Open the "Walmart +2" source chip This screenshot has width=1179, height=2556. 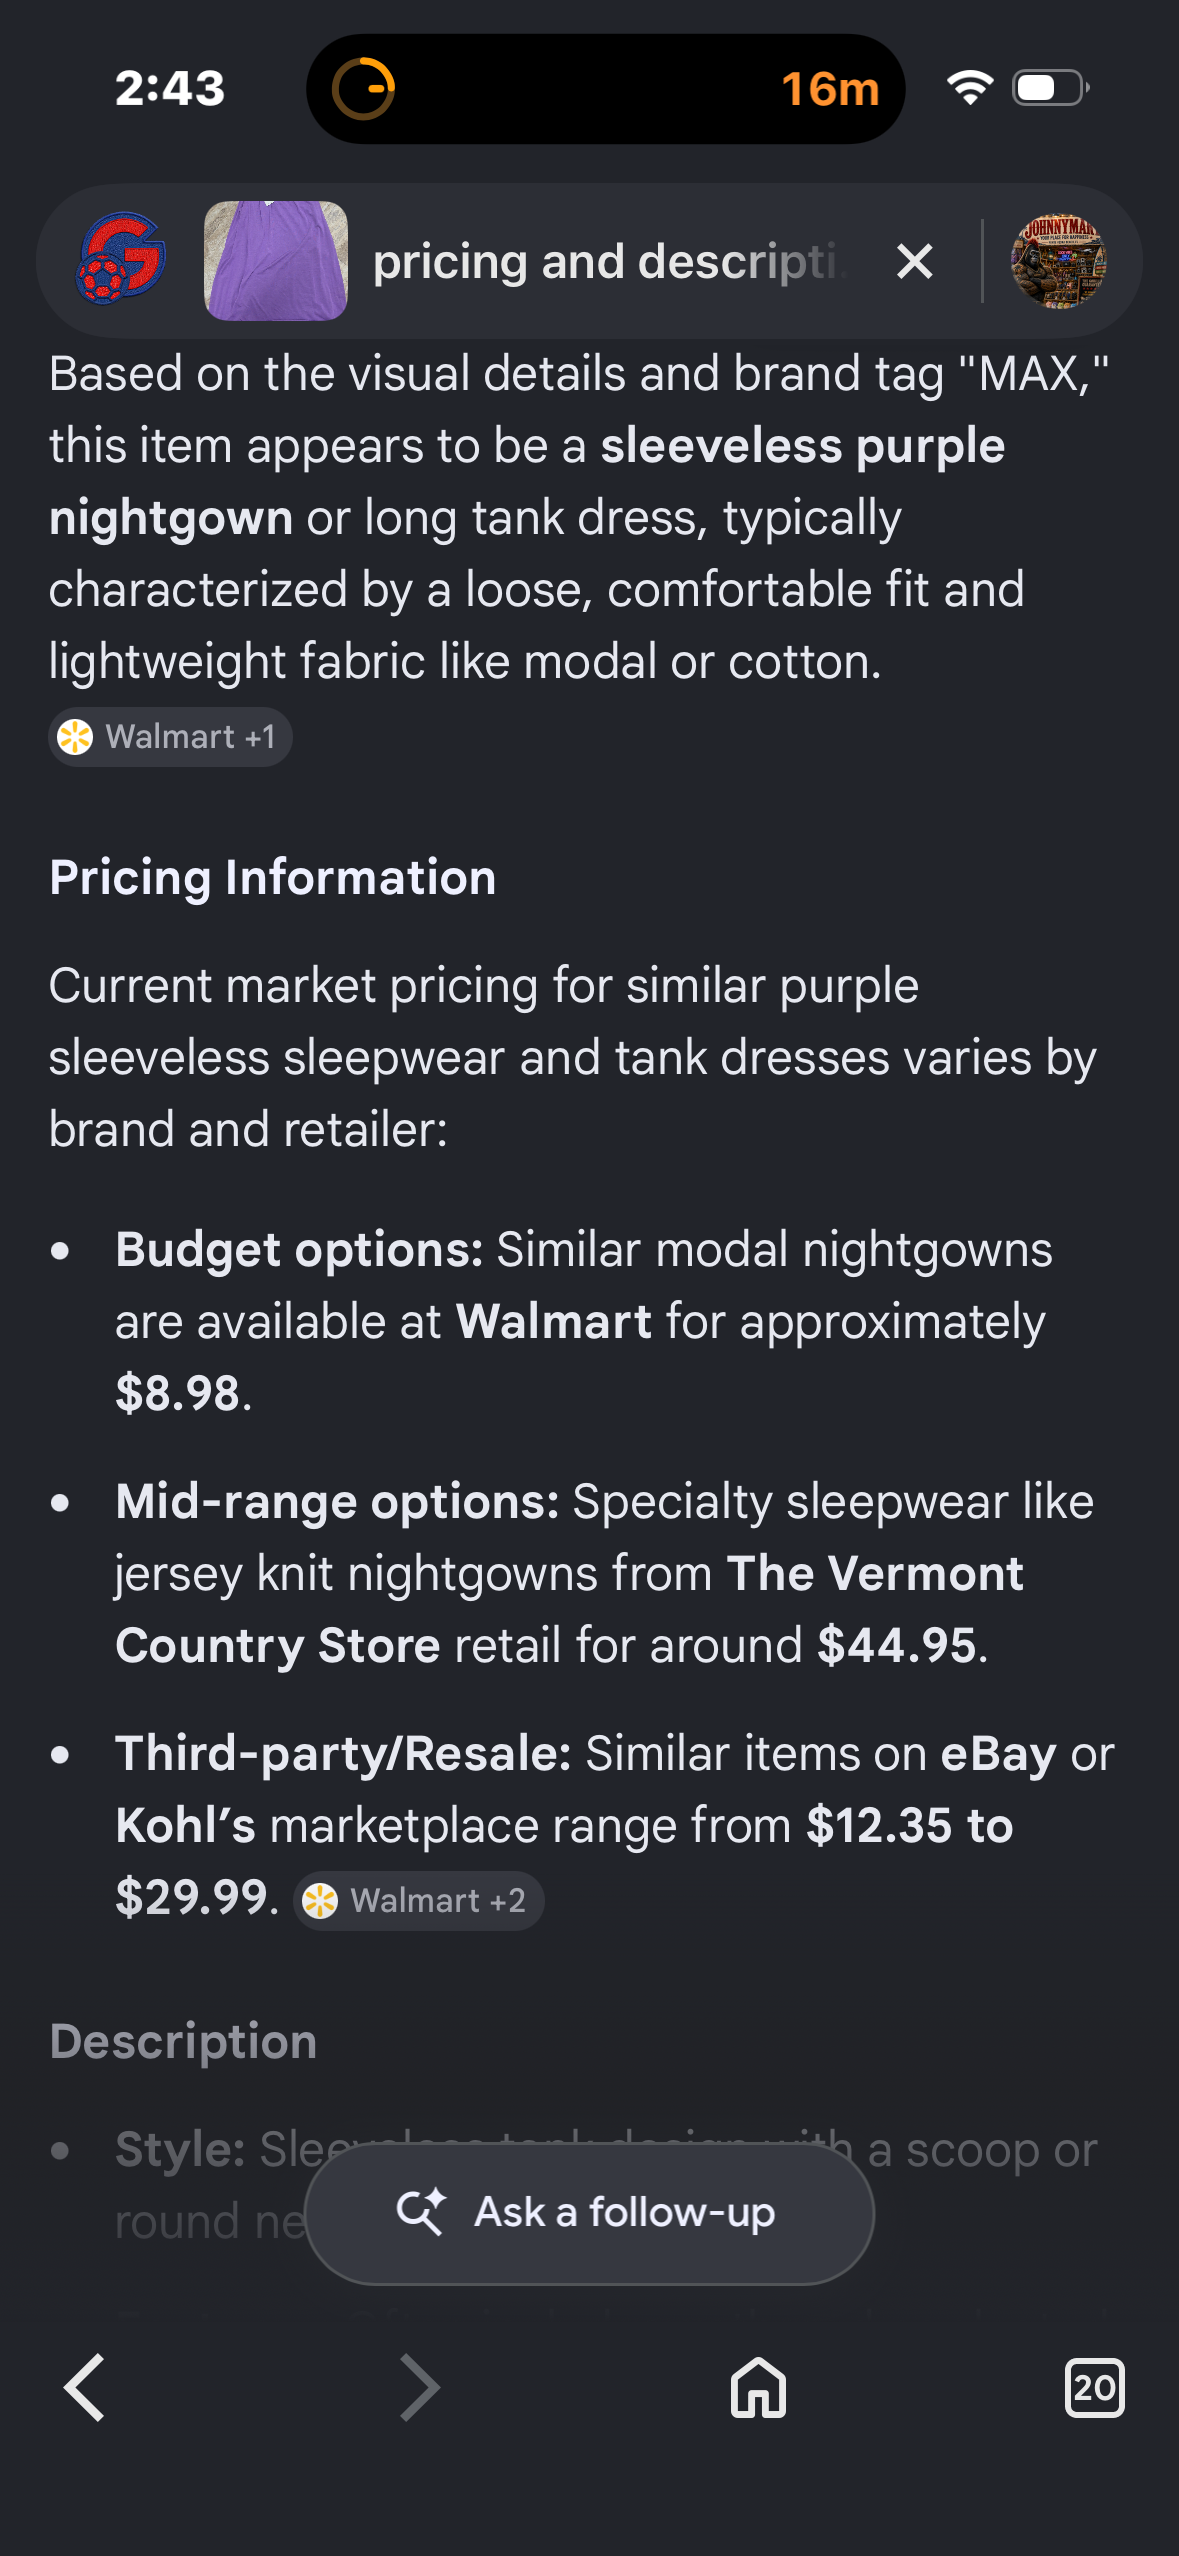419,1900
